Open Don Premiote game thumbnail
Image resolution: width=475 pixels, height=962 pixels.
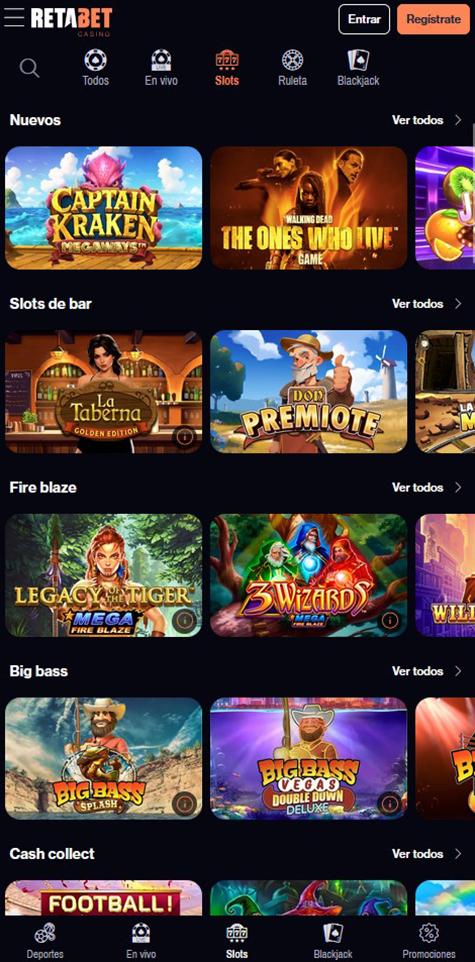coord(309,391)
